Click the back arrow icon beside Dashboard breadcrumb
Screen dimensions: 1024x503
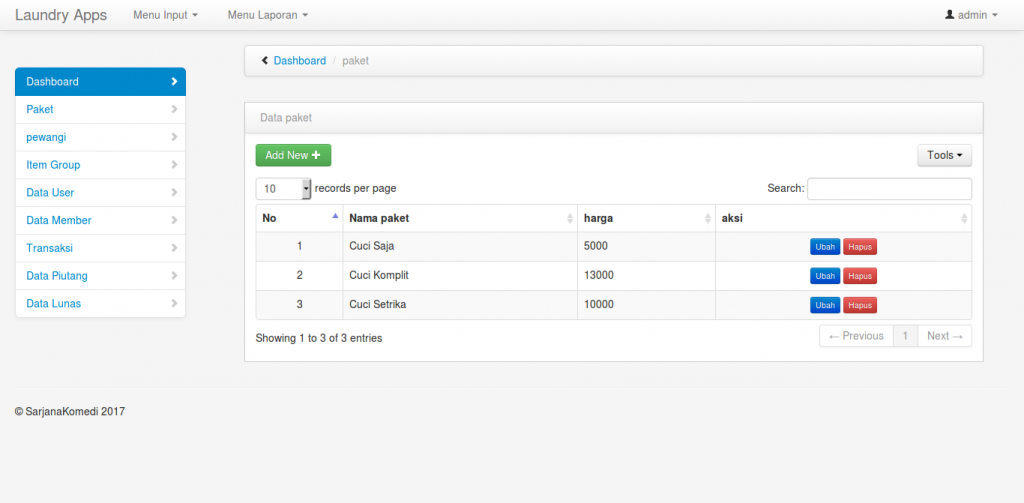tap(264, 61)
